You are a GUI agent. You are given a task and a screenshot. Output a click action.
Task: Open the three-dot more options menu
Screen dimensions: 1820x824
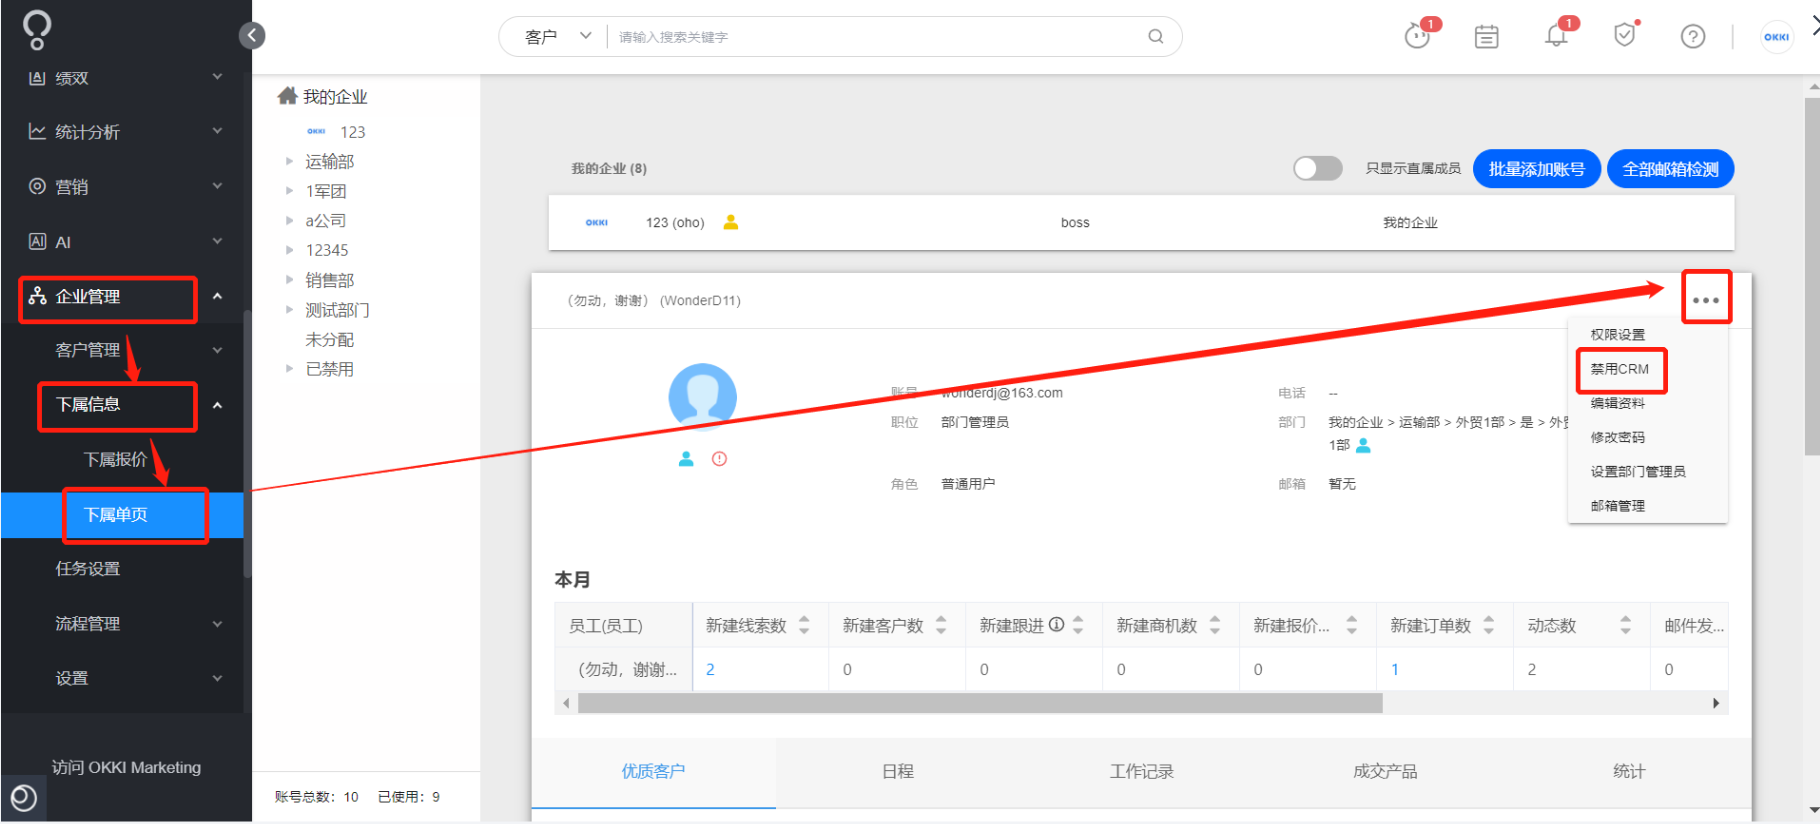point(1706,300)
